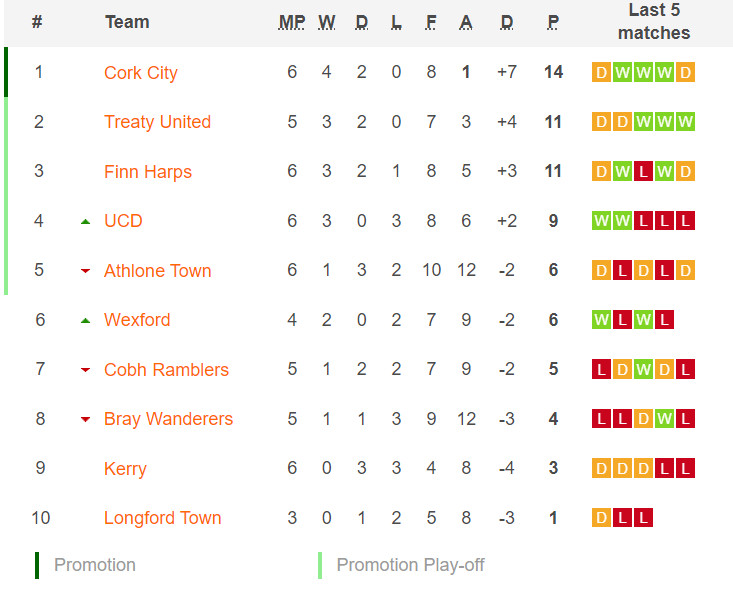Click the red down arrow beside Athlone Town
The image size is (733, 592).
point(85,271)
